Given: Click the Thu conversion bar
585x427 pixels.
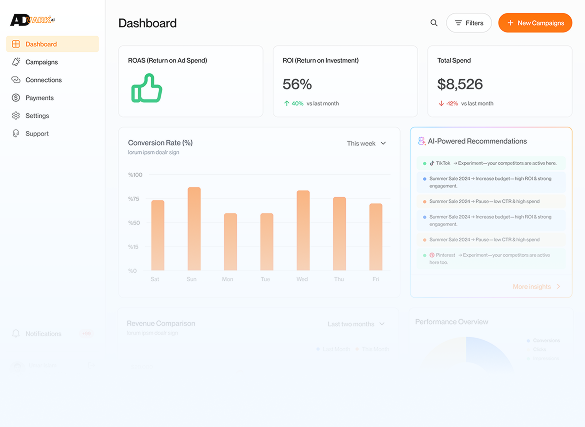Looking at the screenshot, I should pos(339,234).
